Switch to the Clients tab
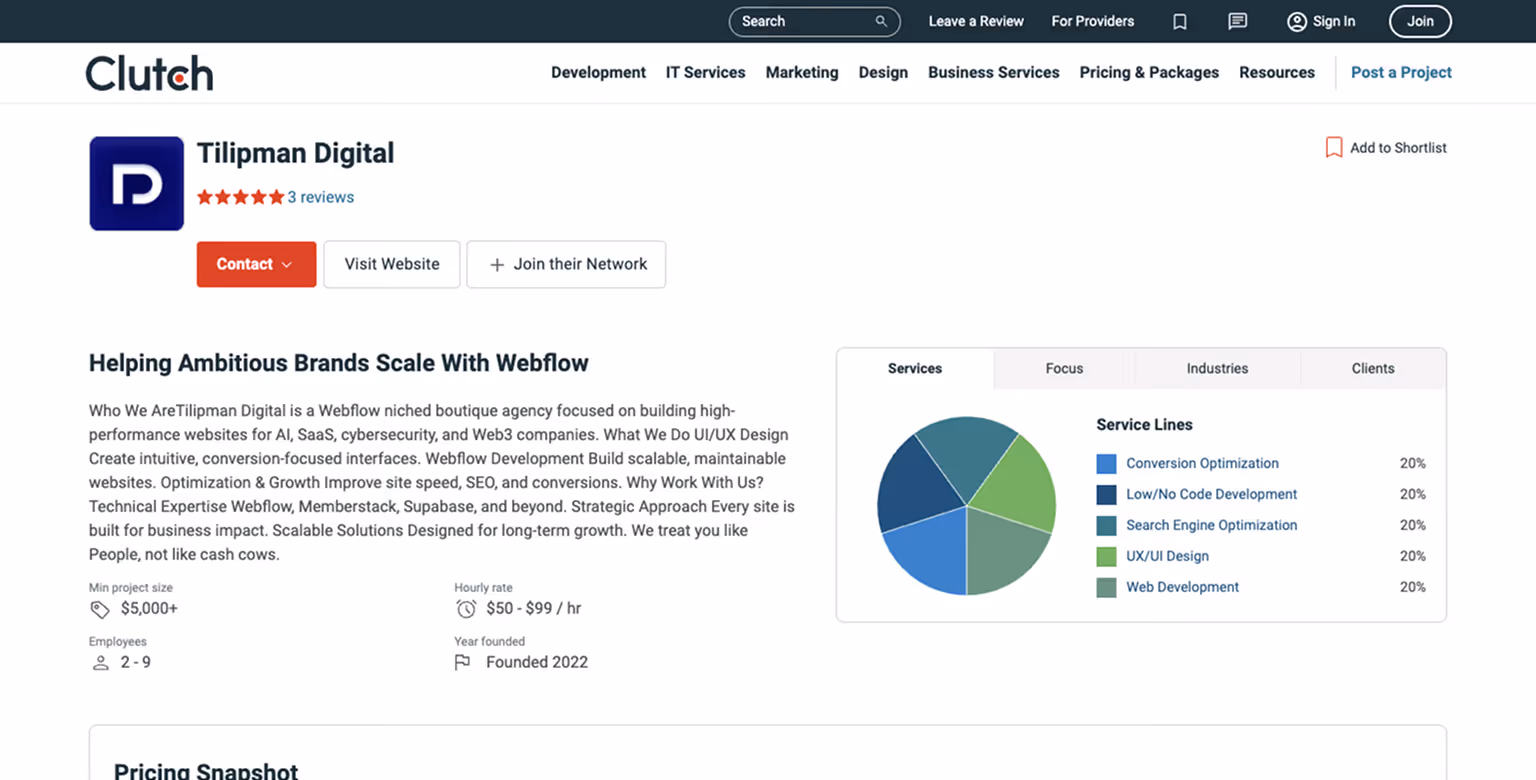 (x=1373, y=368)
